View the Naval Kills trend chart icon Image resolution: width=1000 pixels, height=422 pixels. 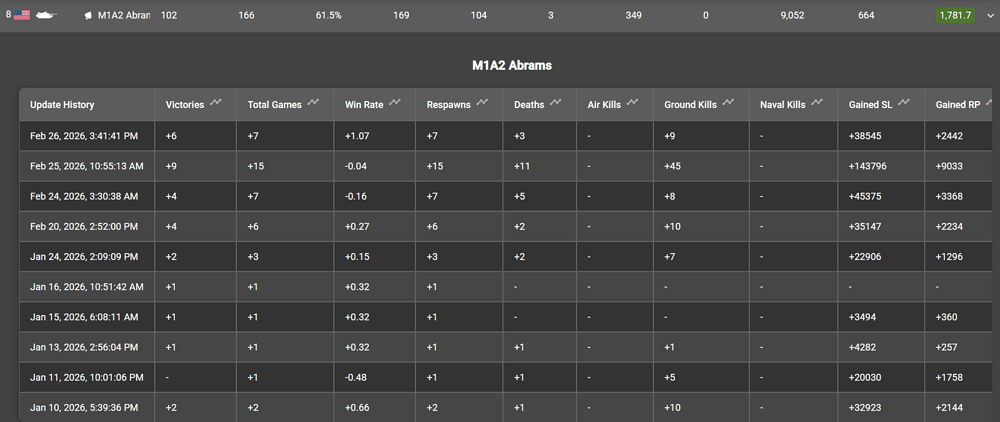tap(818, 103)
